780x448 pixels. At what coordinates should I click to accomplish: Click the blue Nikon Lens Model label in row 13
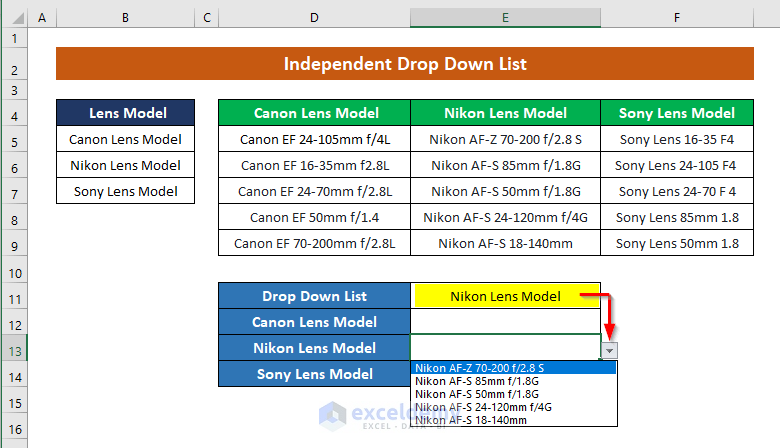click(314, 348)
